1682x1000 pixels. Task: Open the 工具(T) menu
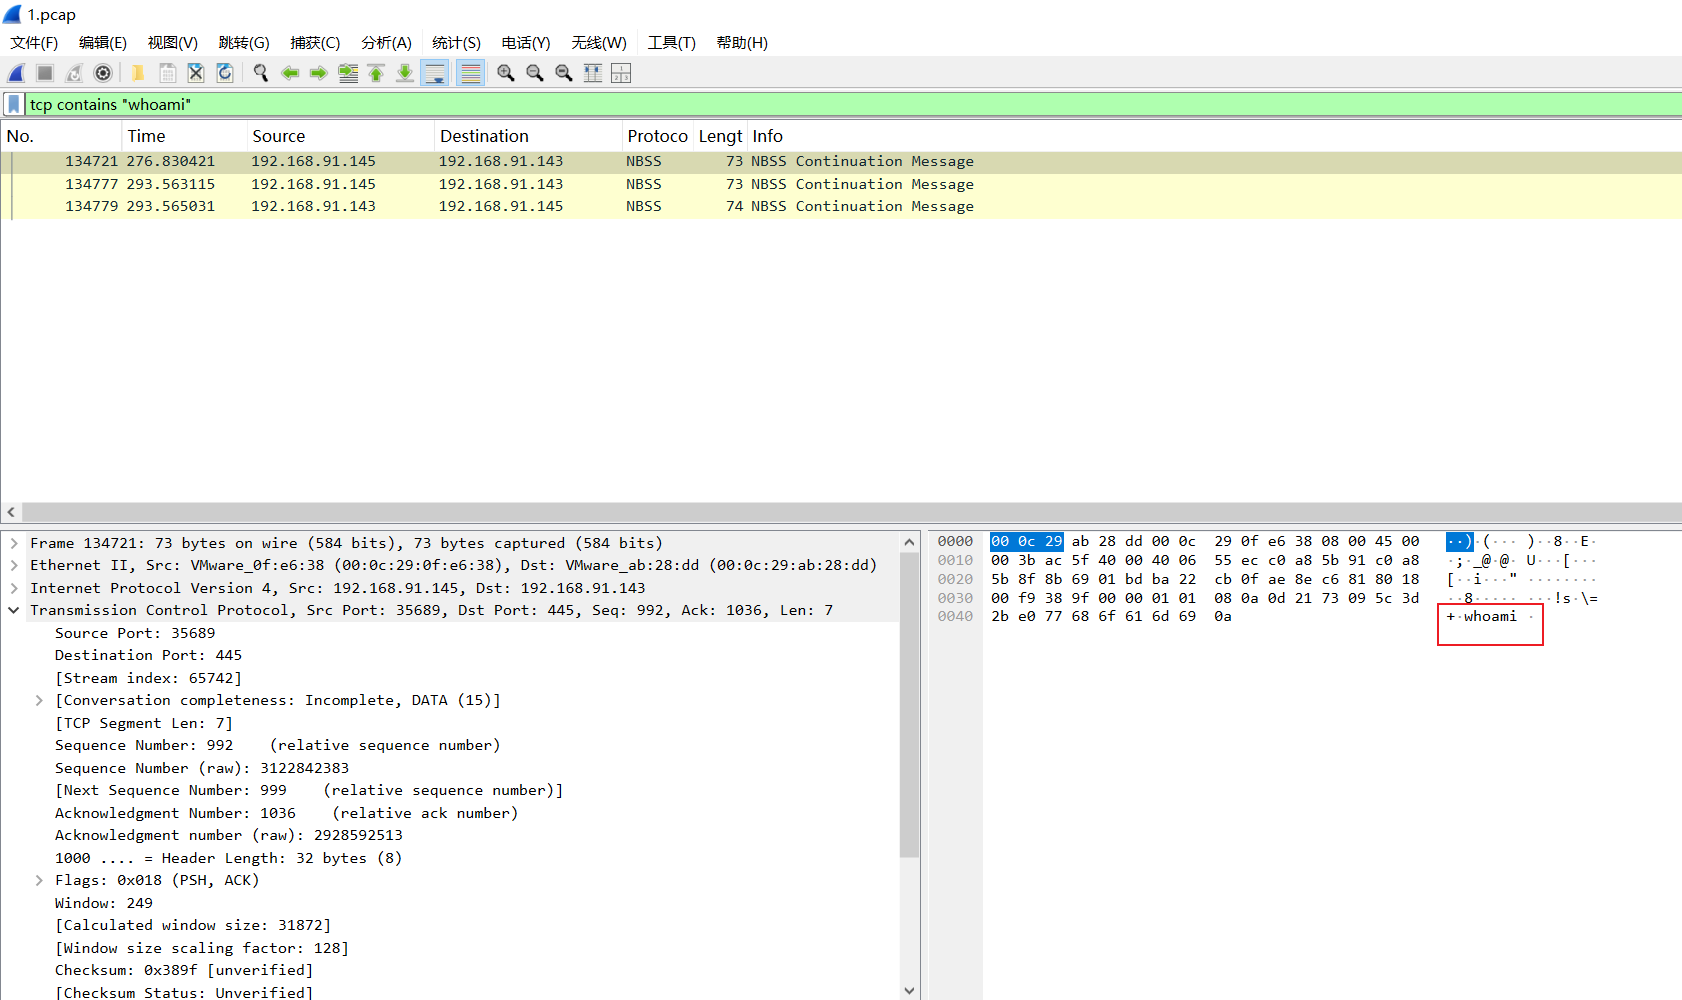tap(672, 43)
